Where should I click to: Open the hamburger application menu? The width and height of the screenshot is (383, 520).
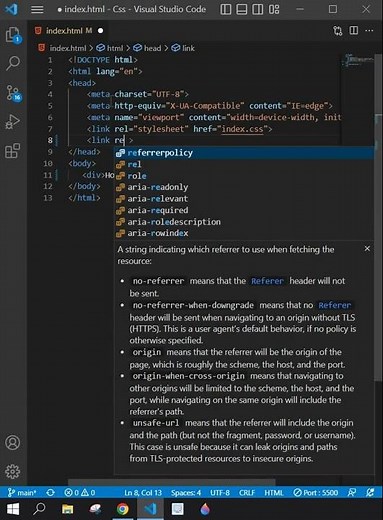37,9
